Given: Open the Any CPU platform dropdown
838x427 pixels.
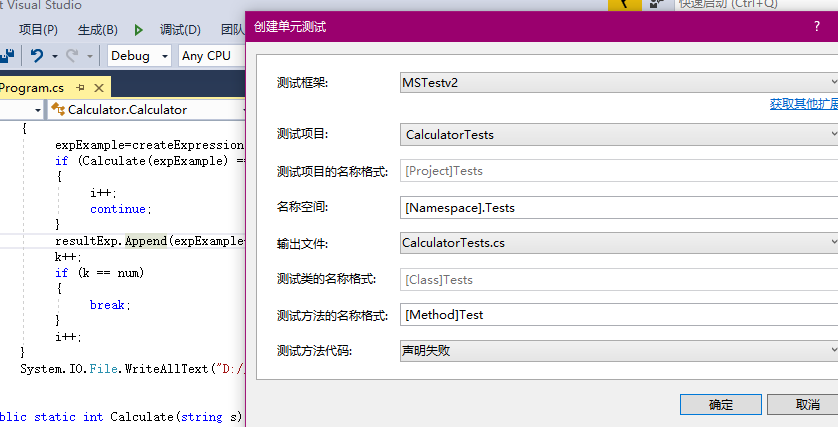Looking at the screenshot, I should coord(211,56).
